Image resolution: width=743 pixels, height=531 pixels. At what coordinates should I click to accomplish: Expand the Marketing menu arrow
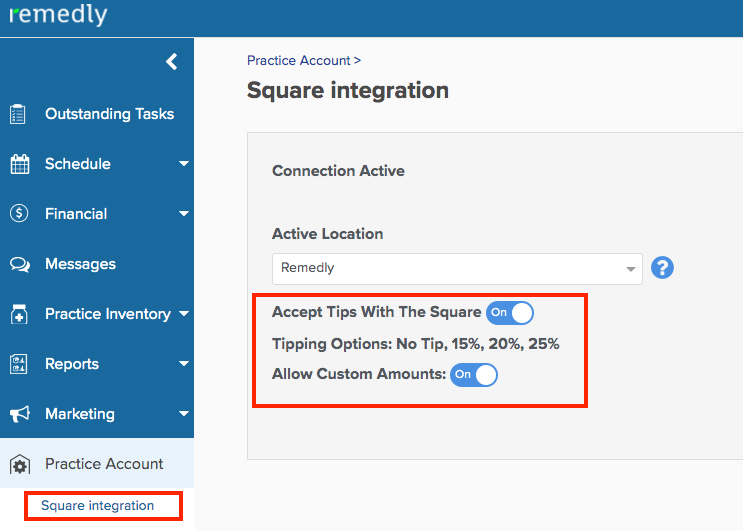184,414
